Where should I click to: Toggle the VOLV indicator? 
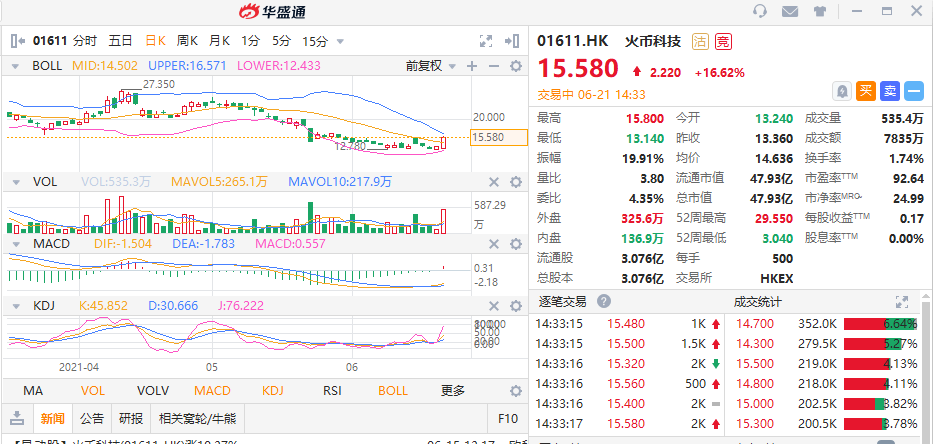tap(153, 391)
